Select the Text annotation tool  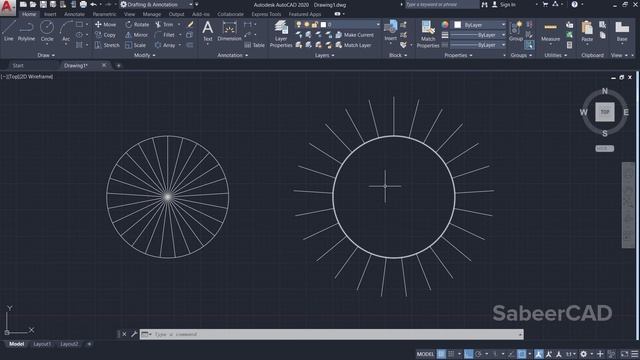tap(207, 31)
